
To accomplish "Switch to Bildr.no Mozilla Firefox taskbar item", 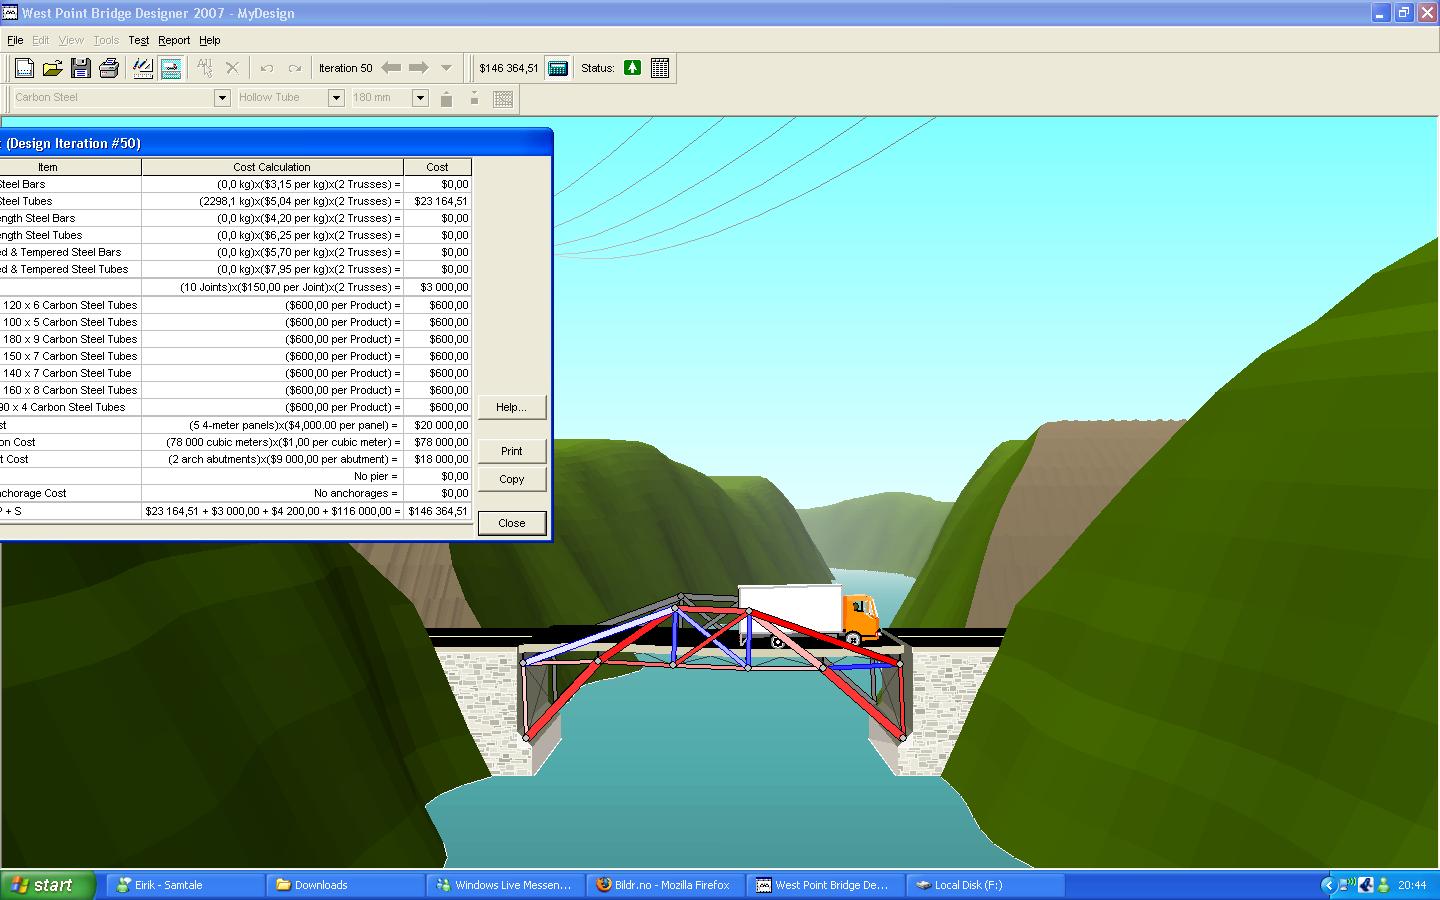I will coord(665,885).
